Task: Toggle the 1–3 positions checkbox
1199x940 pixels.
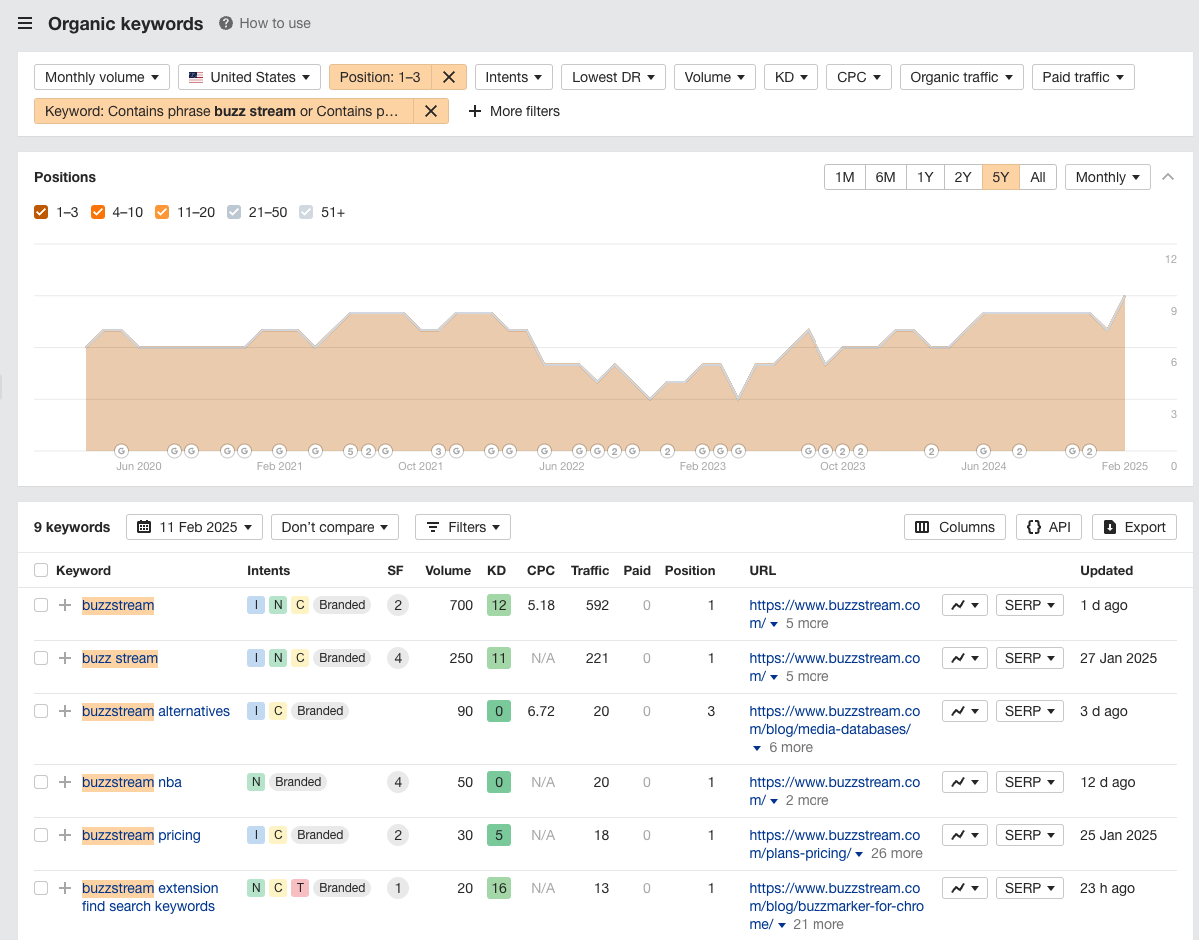Action: coord(41,212)
